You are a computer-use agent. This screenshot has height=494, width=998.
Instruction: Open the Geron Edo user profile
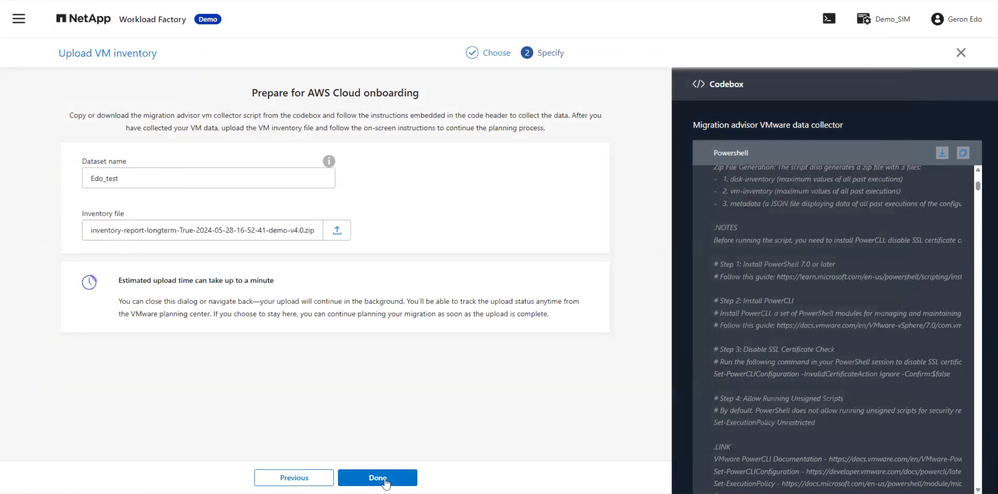coord(958,19)
